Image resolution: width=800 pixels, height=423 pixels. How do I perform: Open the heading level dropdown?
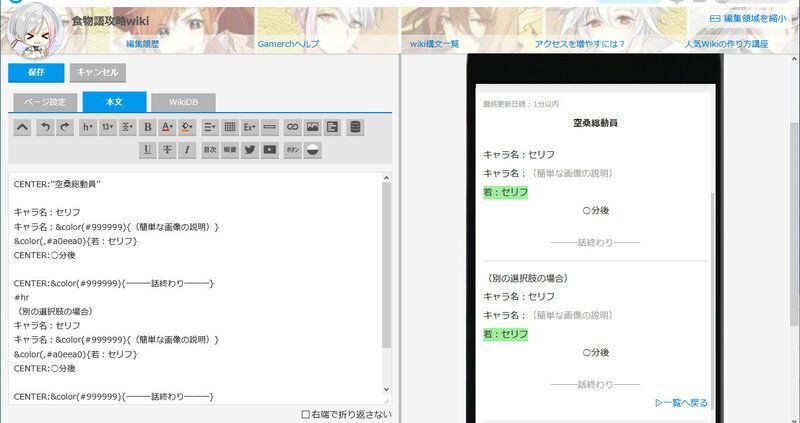(88, 127)
